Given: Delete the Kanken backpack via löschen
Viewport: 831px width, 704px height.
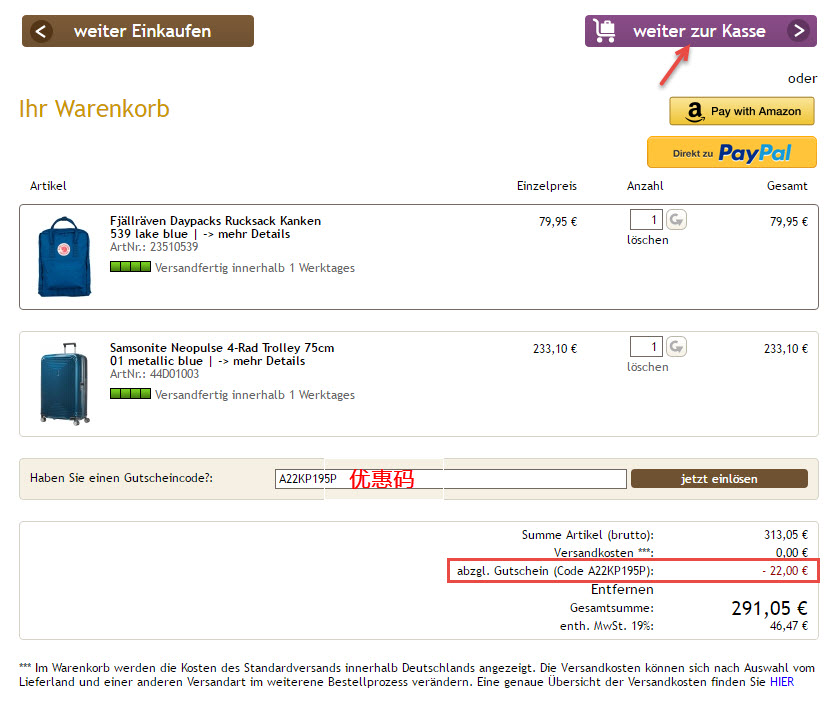Looking at the screenshot, I should click(647, 240).
